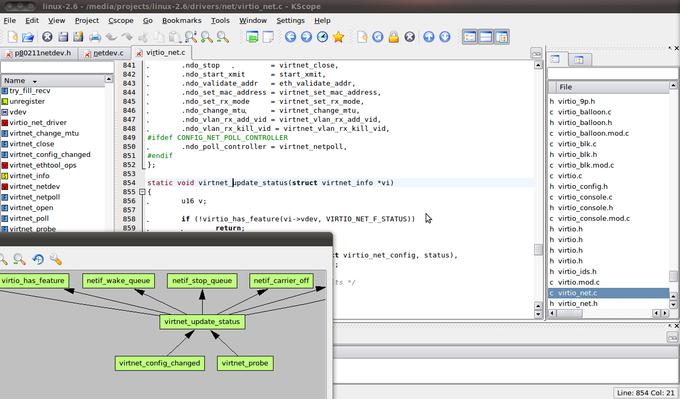680x399 pixels.
Task: Click the new query page icon
Action: pos(362,37)
